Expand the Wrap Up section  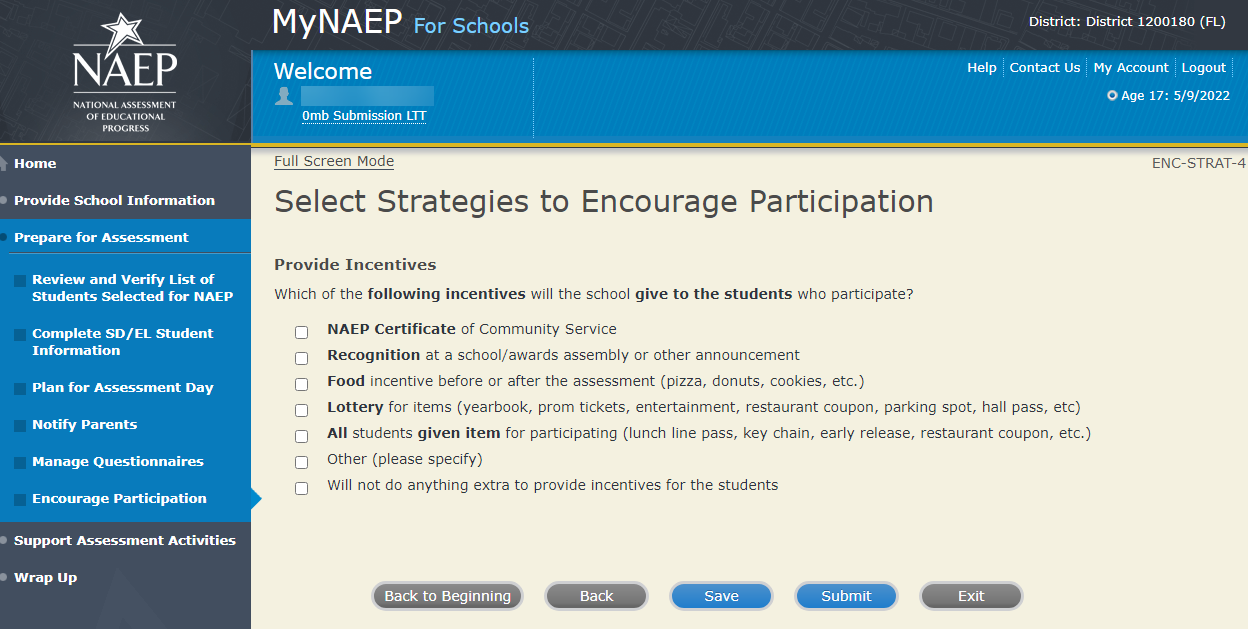tap(45, 577)
